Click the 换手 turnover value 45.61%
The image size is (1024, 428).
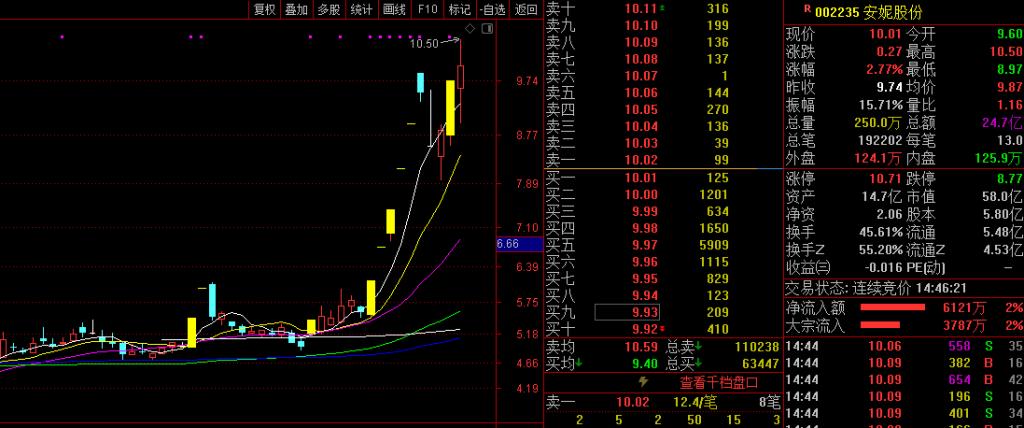(881, 231)
